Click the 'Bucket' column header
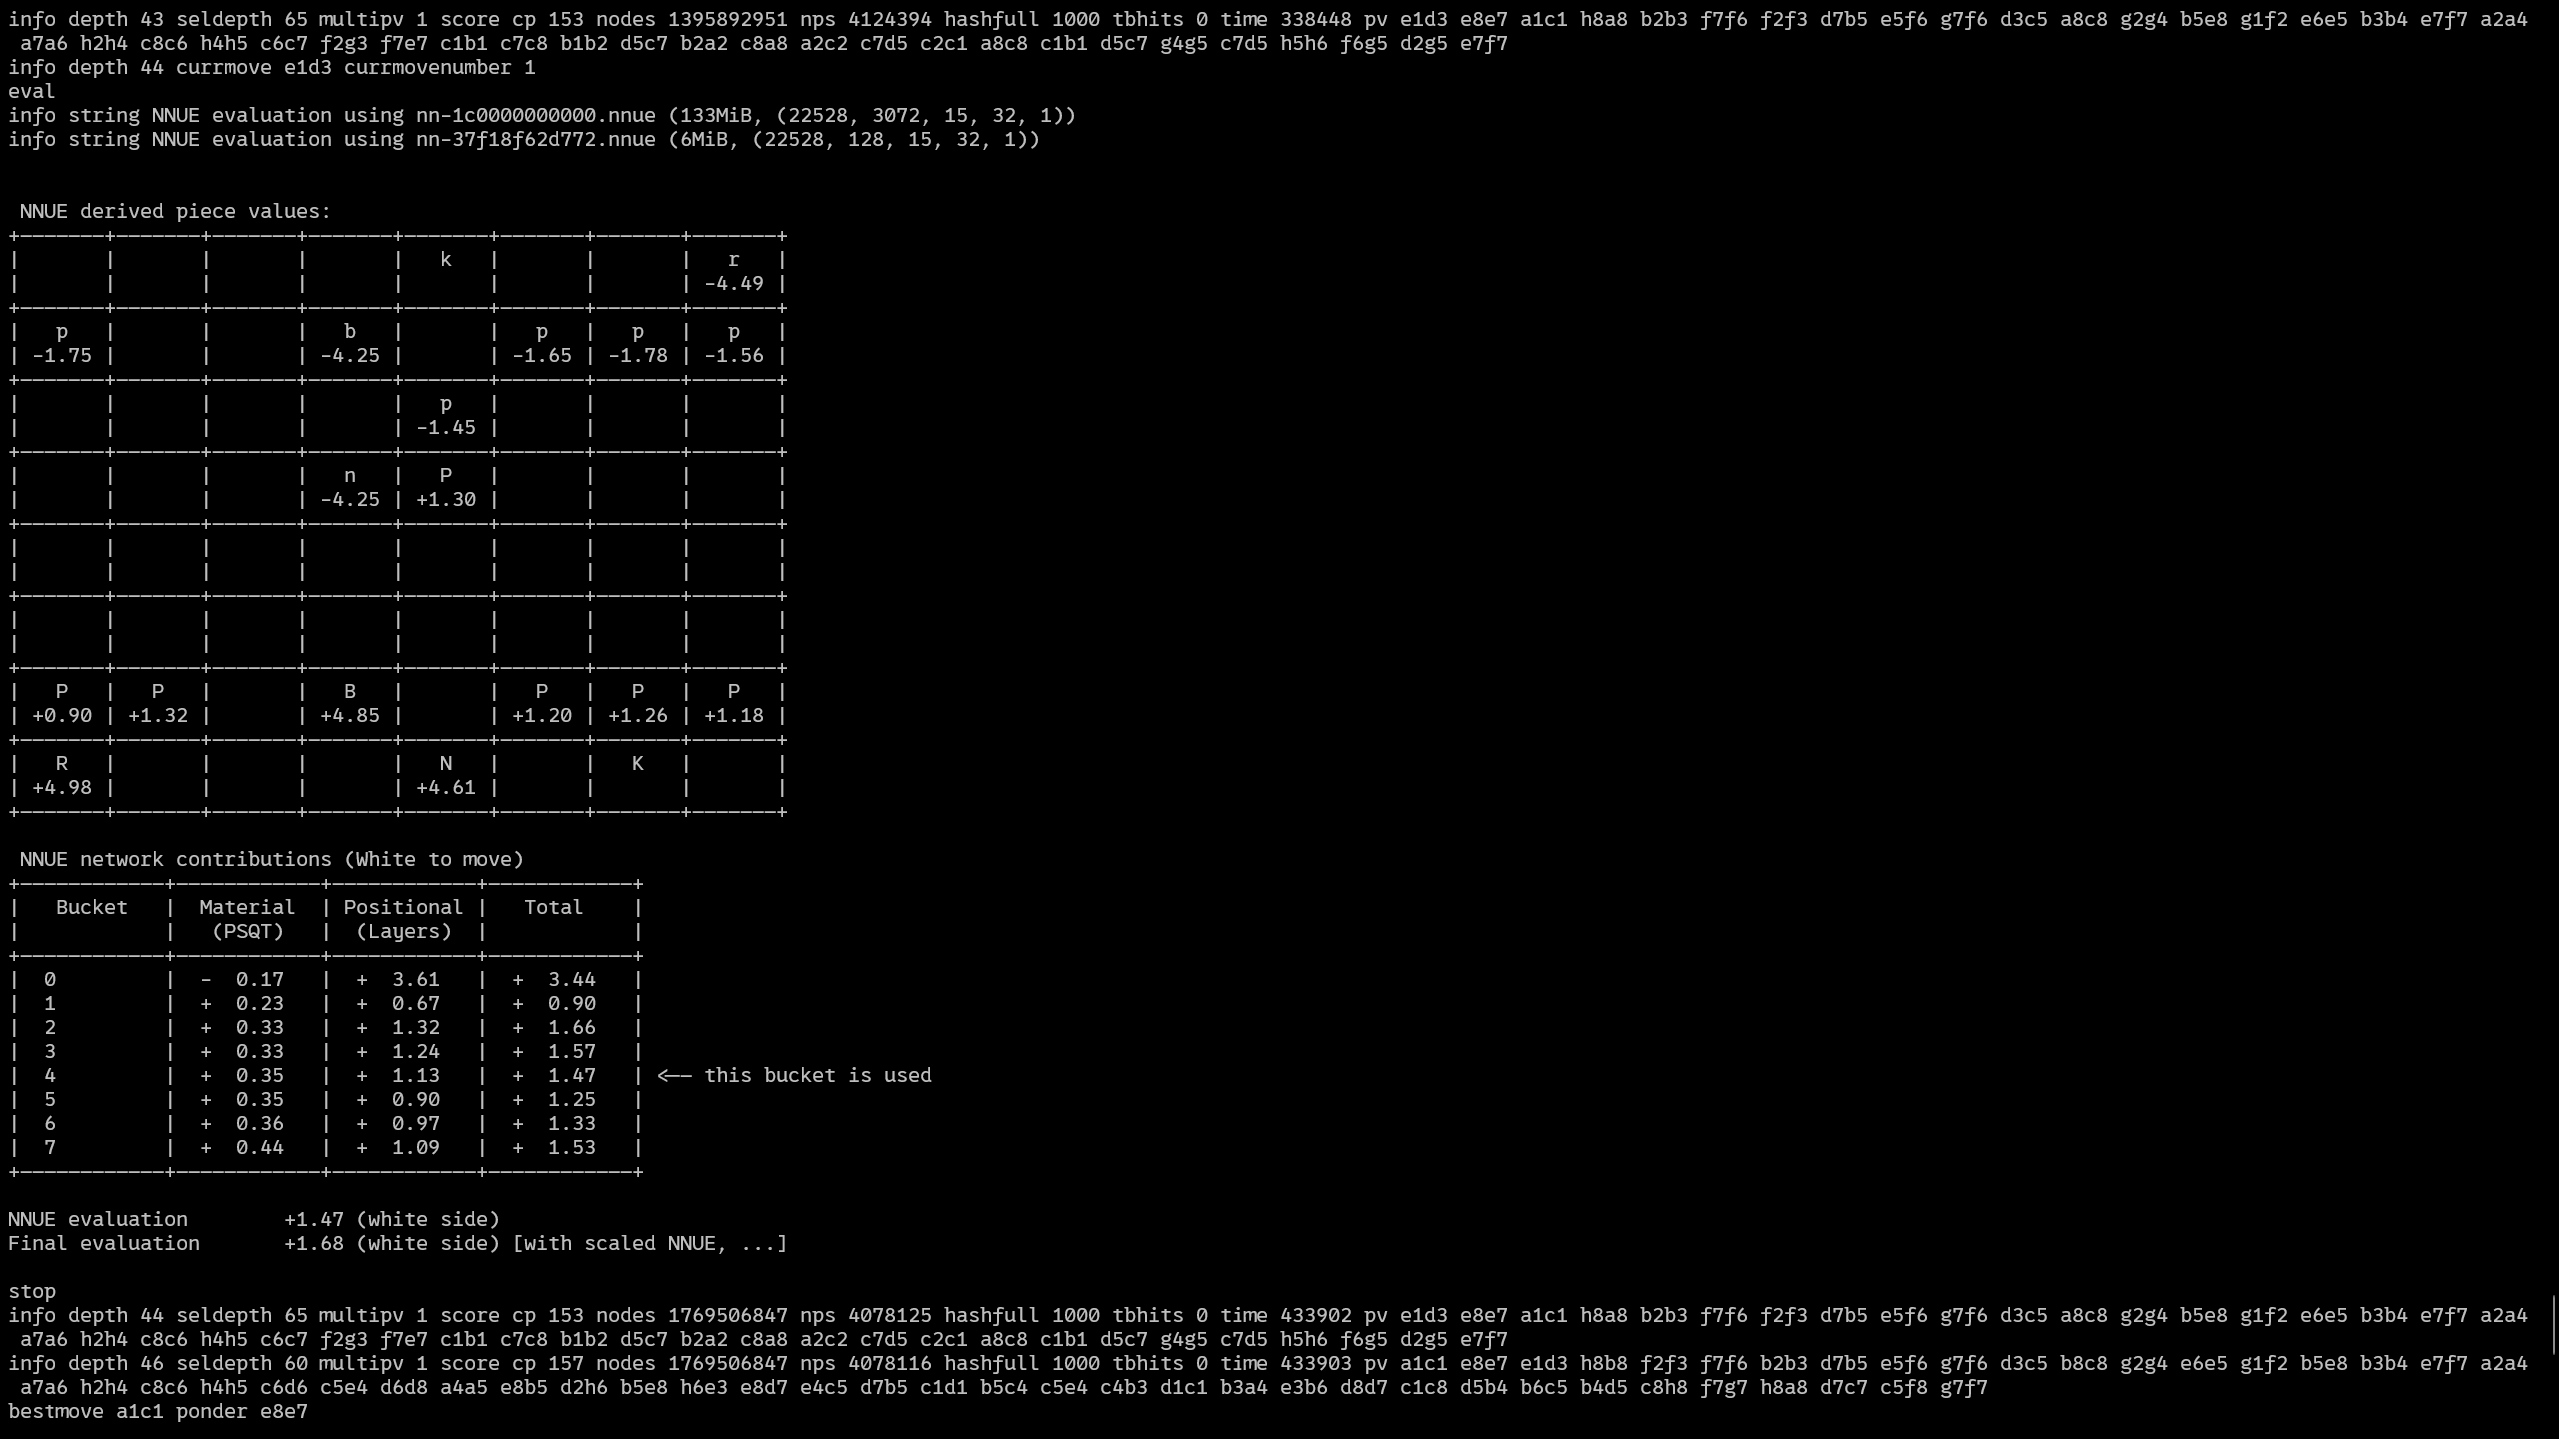Image resolution: width=2559 pixels, height=1439 pixels. click(92, 907)
